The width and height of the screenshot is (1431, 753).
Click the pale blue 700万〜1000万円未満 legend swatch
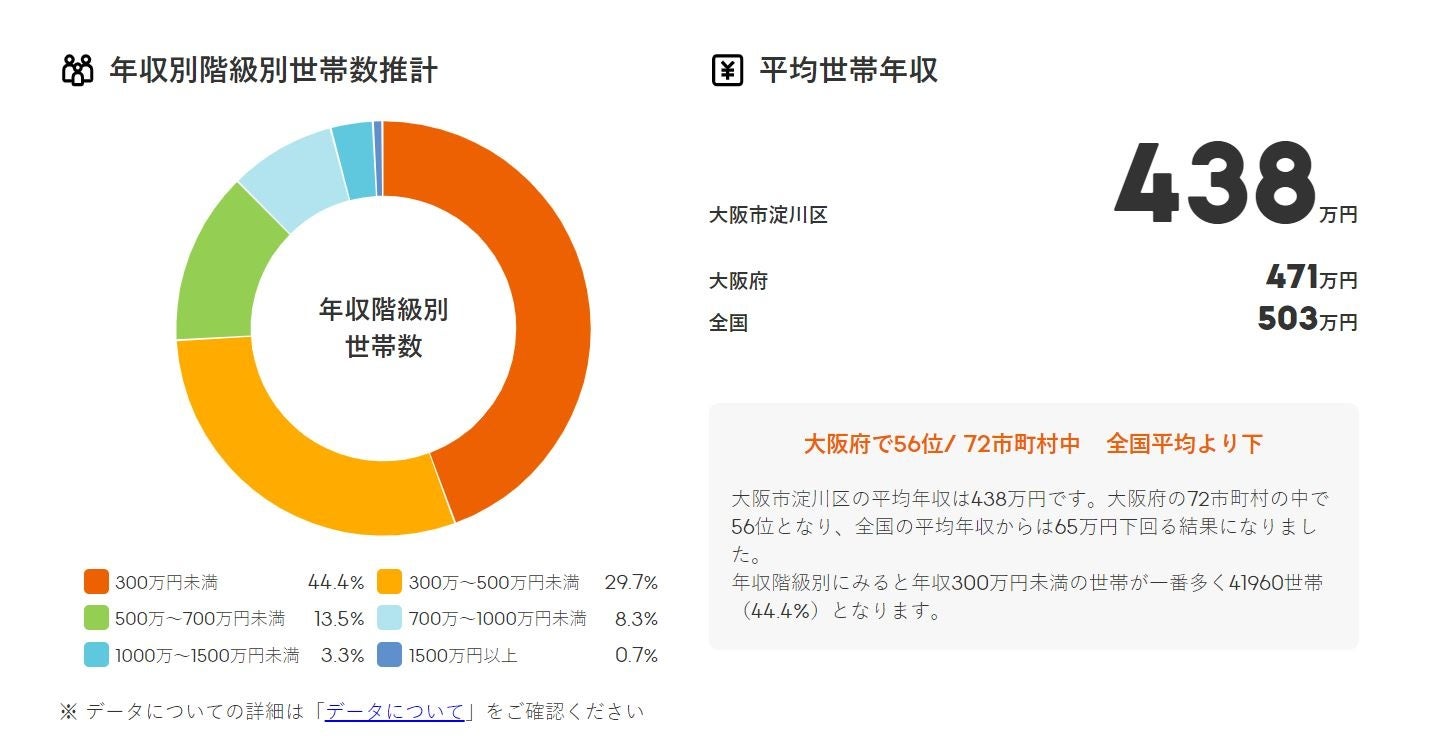pos(390,619)
